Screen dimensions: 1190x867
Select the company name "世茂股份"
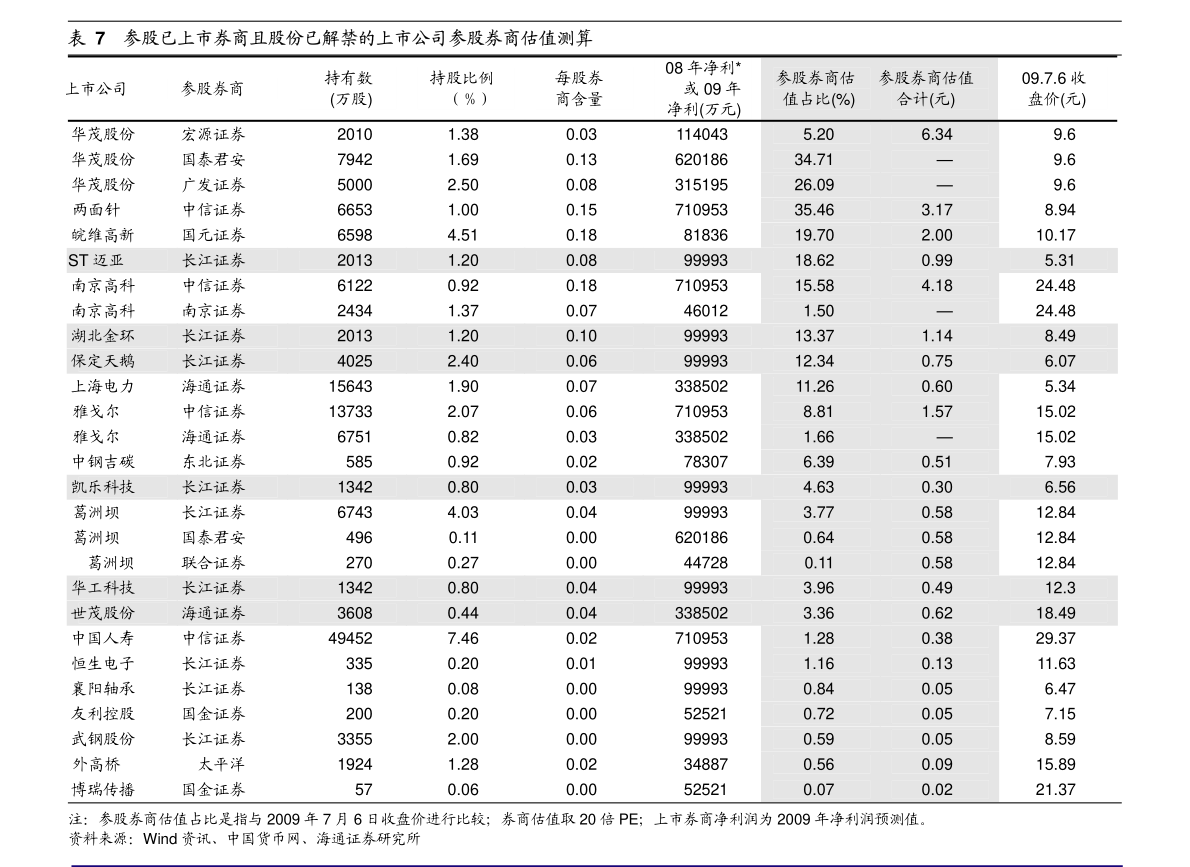point(103,613)
